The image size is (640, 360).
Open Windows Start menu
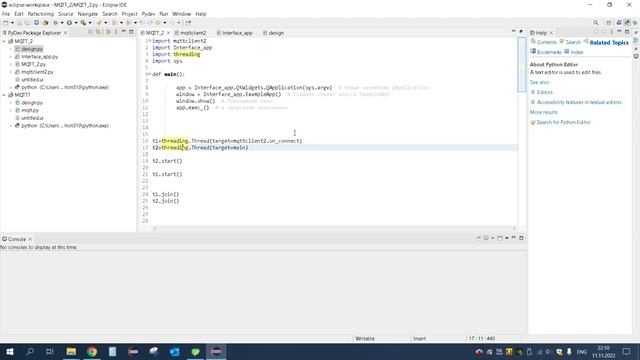click(10, 351)
